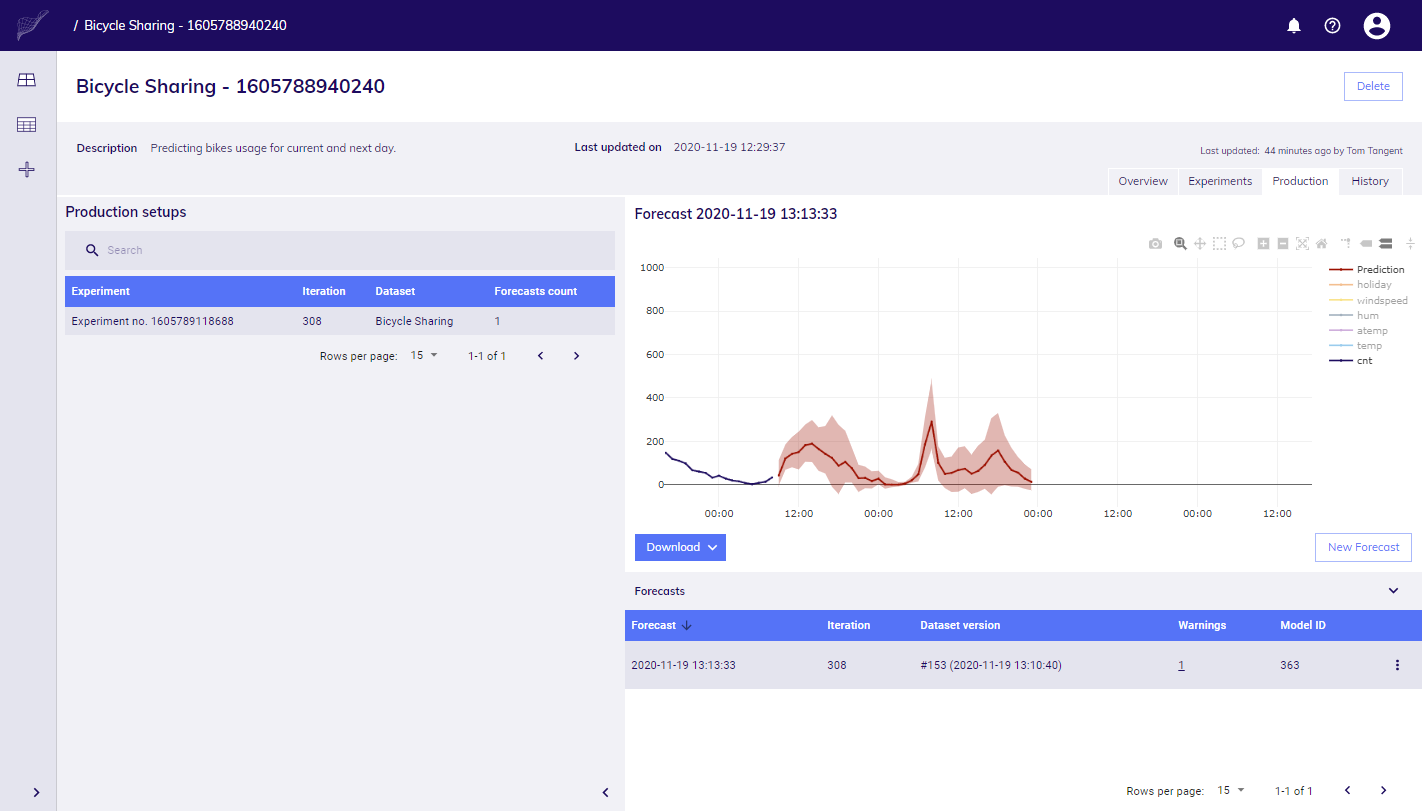Select forecast row 2020-11-19 13:13:33
1422x811 pixels.
pyautogui.click(x=1023, y=665)
